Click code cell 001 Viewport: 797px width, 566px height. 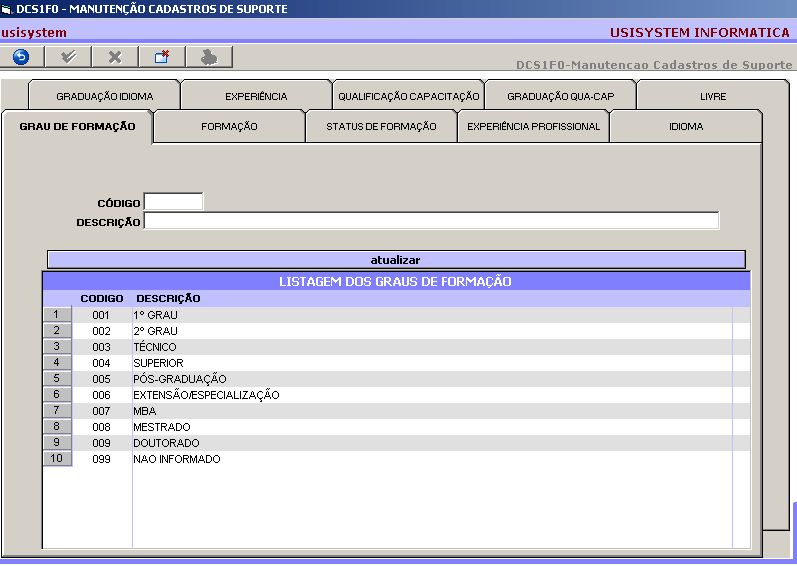point(101,316)
